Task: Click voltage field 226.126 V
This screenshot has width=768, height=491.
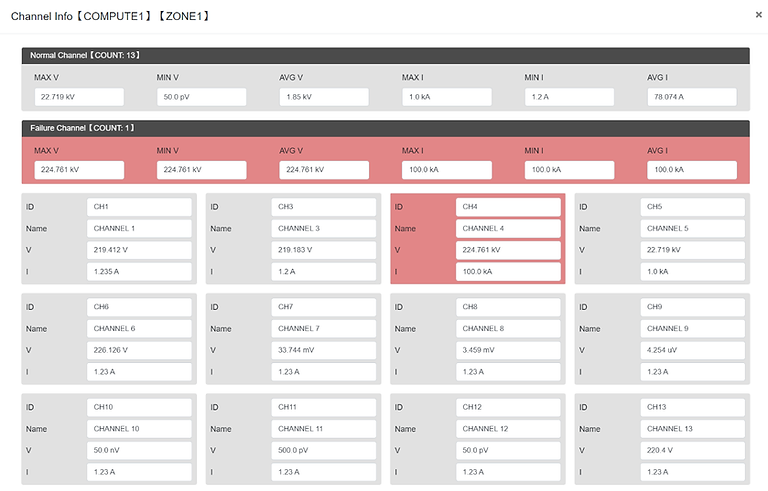Action: pyautogui.click(x=139, y=350)
